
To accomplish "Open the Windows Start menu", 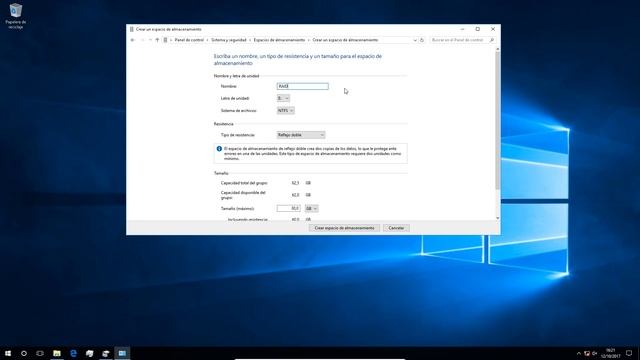I will click(x=8, y=353).
